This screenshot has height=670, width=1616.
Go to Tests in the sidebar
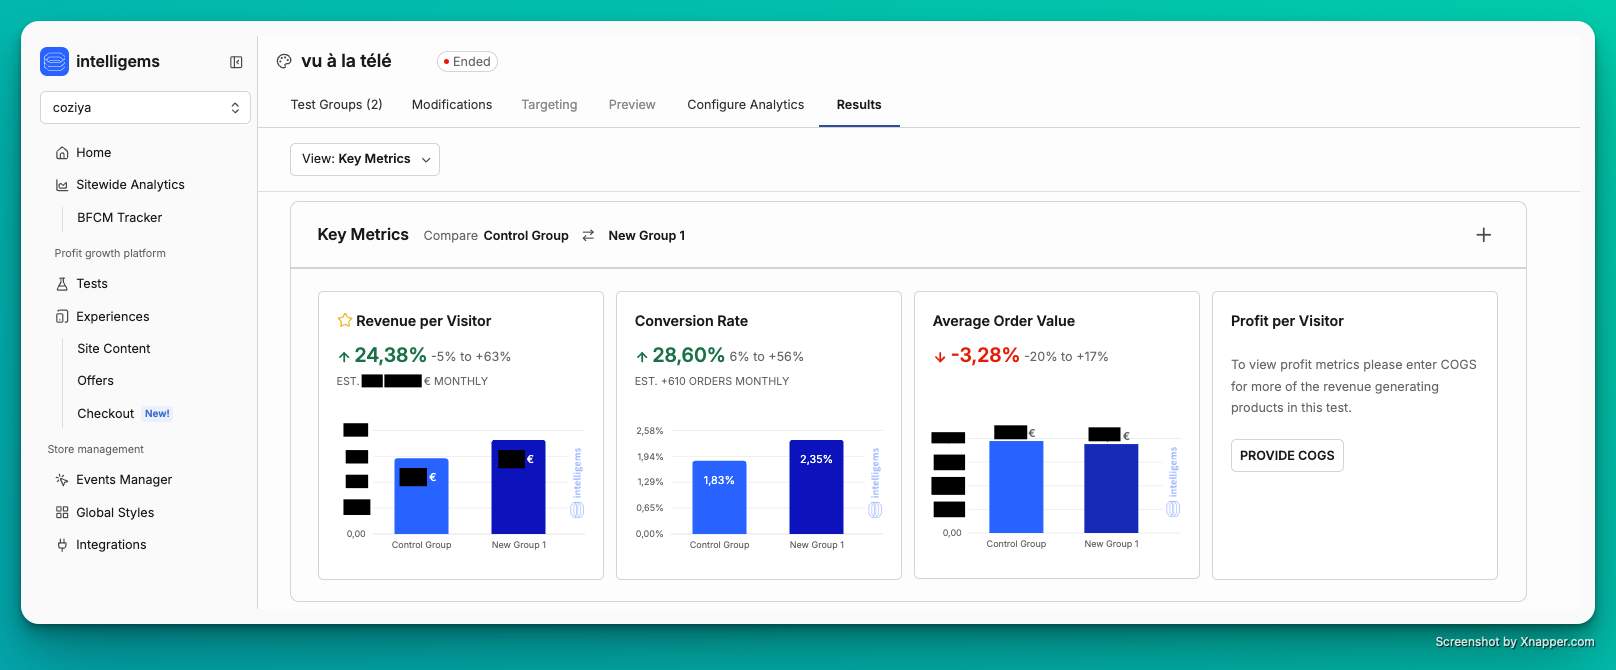91,284
